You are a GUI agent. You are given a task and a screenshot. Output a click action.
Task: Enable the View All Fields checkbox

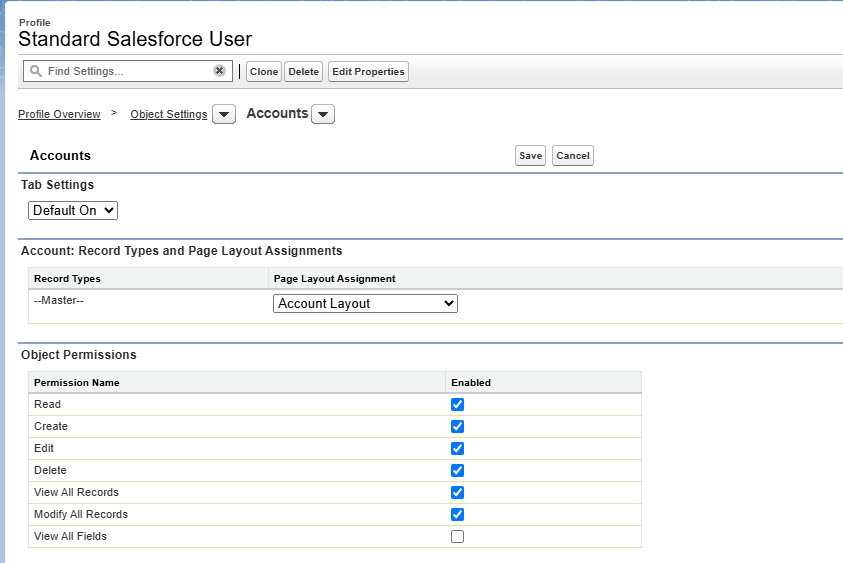(458, 537)
